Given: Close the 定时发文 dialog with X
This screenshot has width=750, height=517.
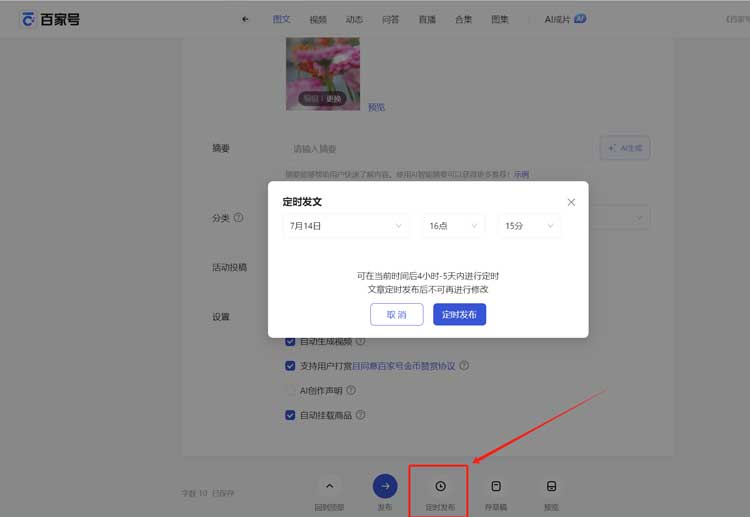Looking at the screenshot, I should [x=571, y=202].
